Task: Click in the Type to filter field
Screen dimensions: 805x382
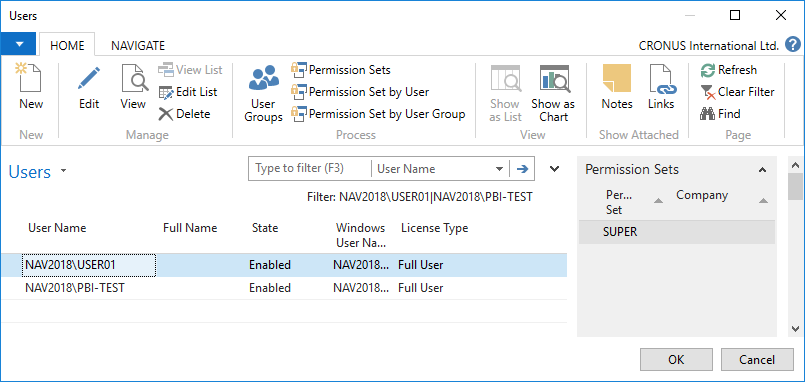Action: pos(310,168)
